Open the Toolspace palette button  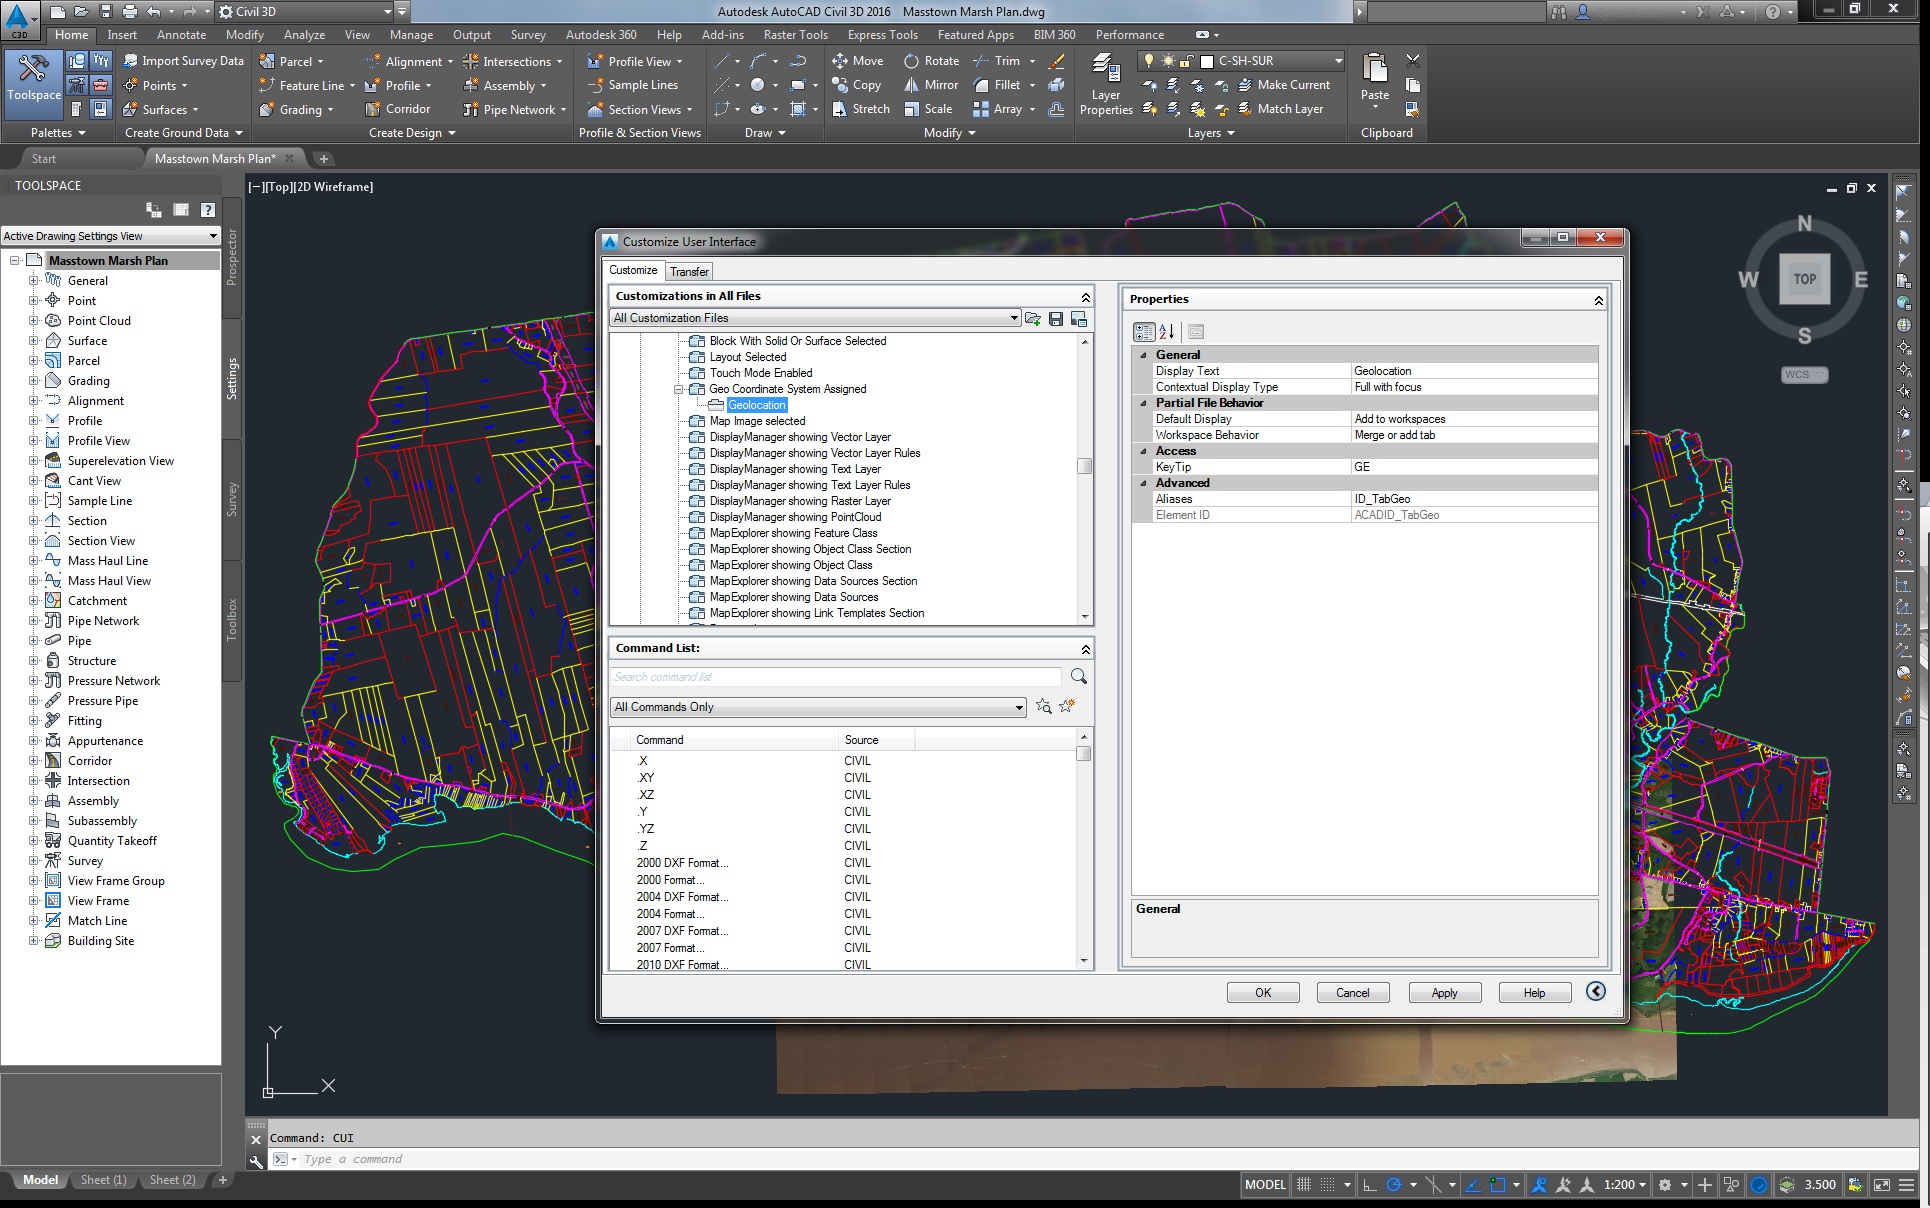33,78
